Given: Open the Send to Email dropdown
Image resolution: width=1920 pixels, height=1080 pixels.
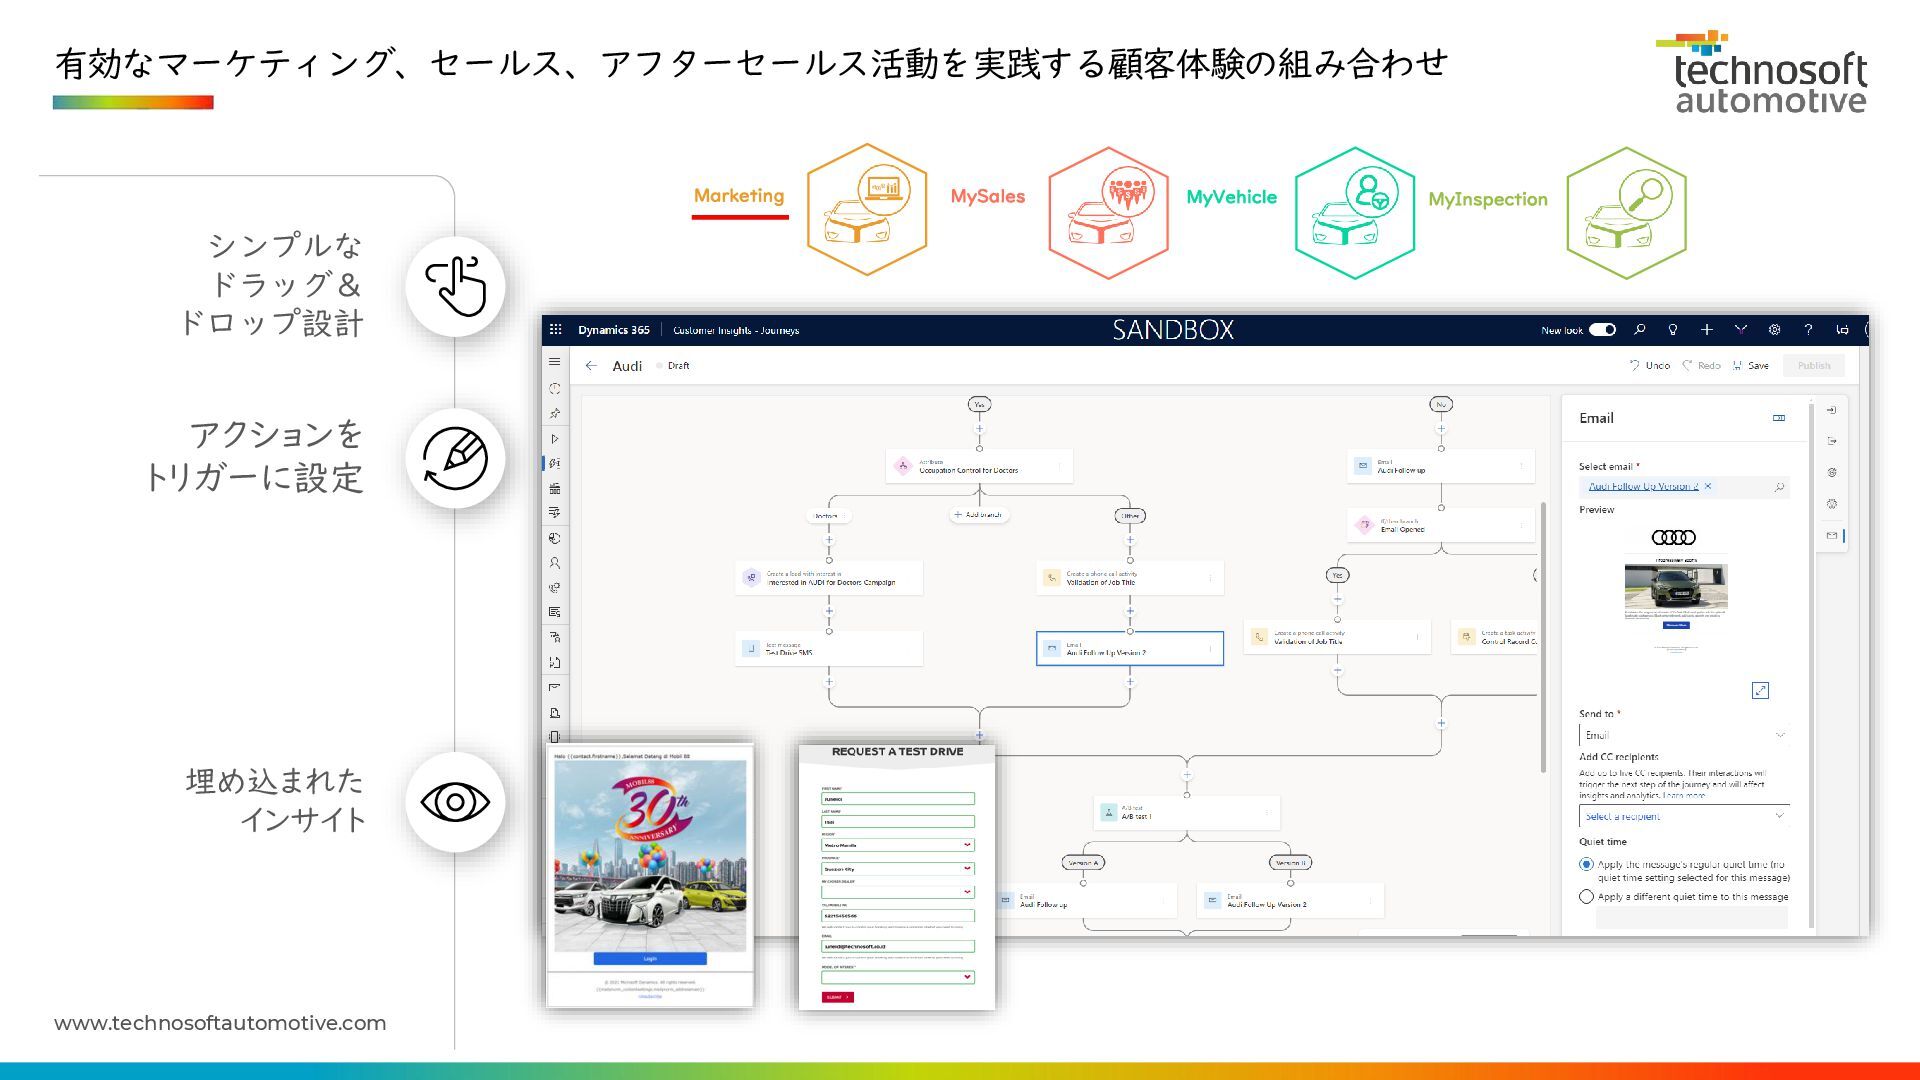Looking at the screenshot, I should (1684, 735).
